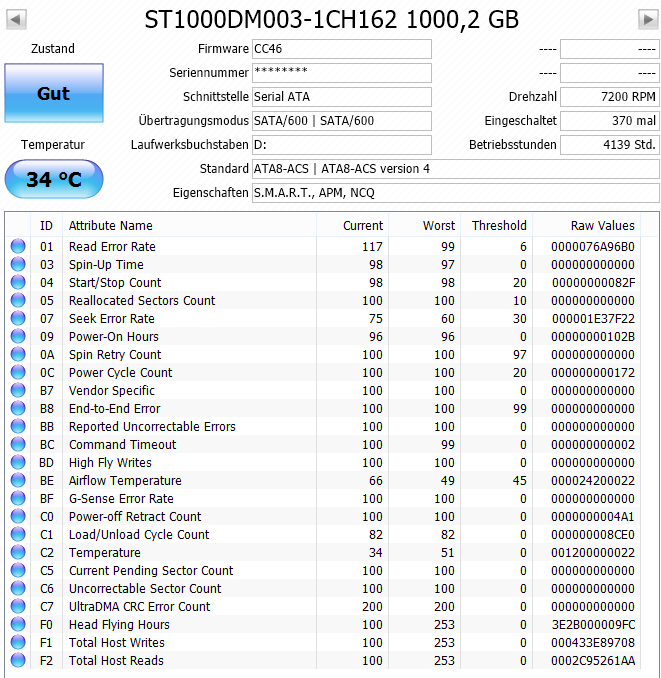The width and height of the screenshot is (661, 678).
Task: Click status orb for Spin Retry Count
Action: click(18, 355)
